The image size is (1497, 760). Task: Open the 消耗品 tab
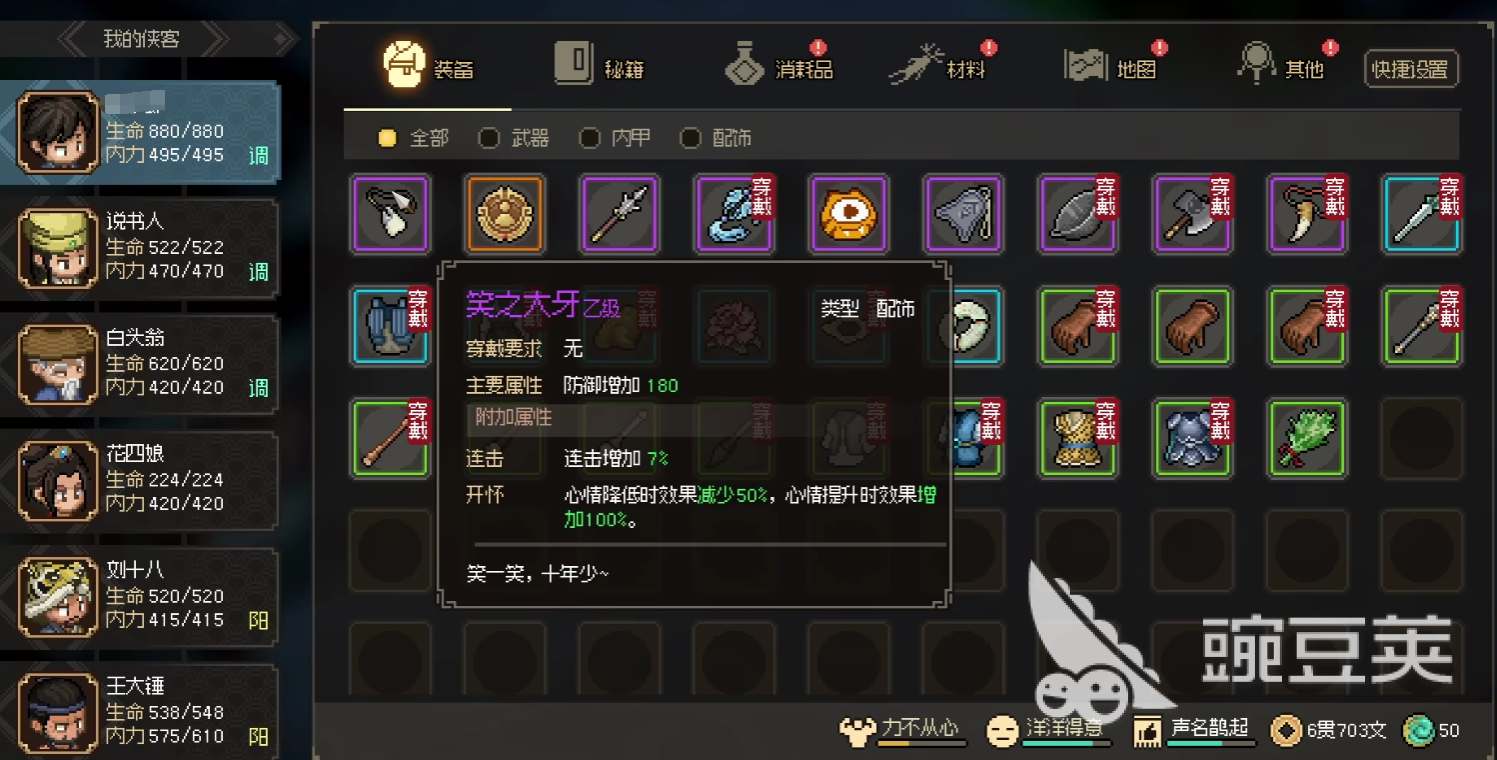(x=779, y=65)
